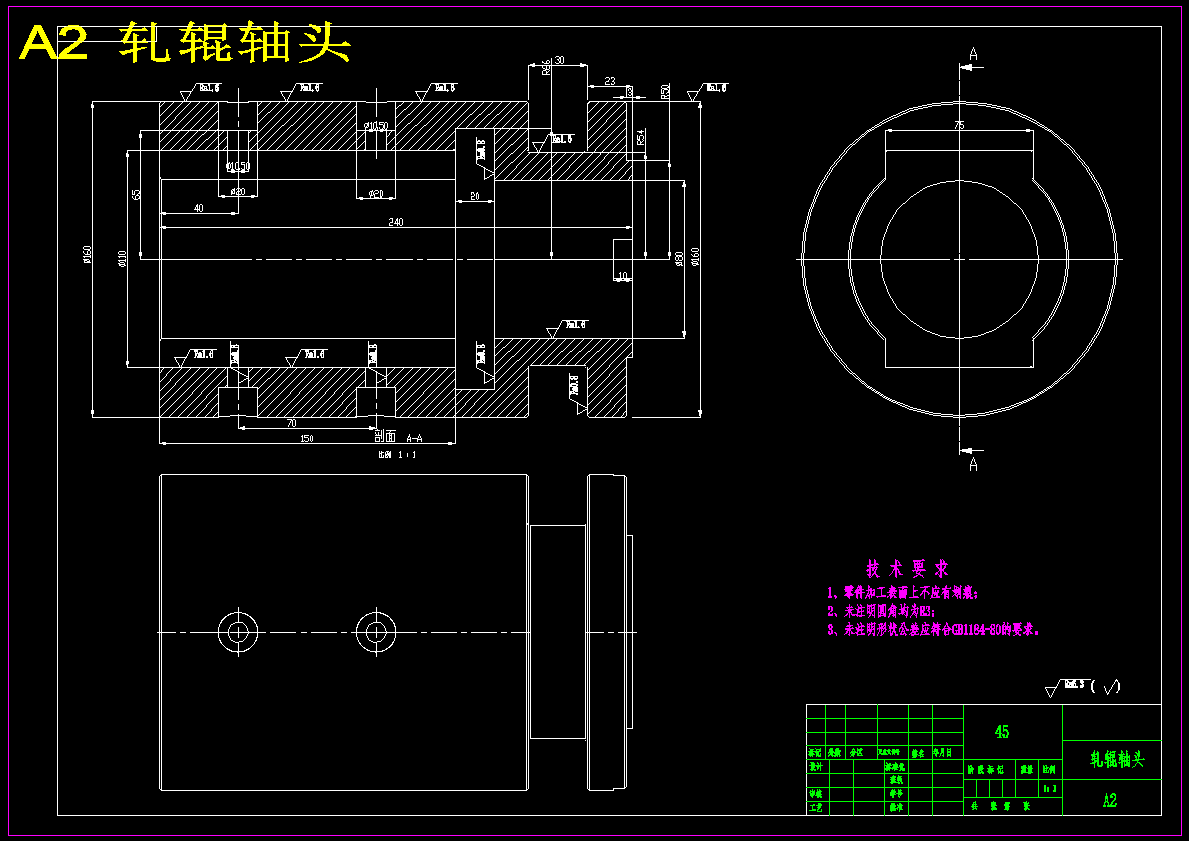Screen dimensions: 1189x841
Task: Select the 240 length dimension text
Action: [396, 222]
